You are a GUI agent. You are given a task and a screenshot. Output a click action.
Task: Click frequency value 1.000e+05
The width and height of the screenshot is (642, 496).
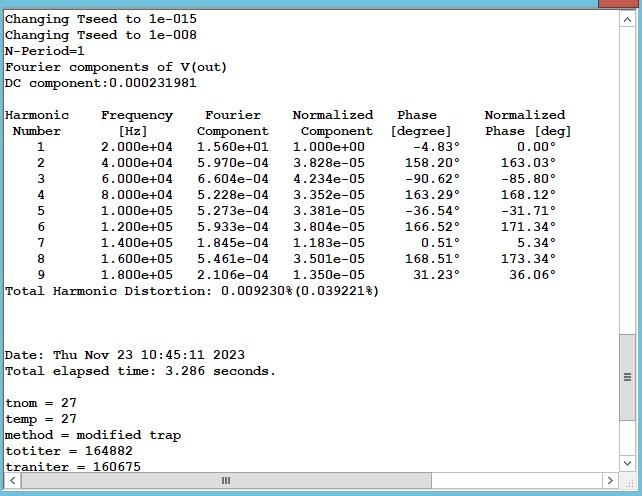click(x=137, y=211)
